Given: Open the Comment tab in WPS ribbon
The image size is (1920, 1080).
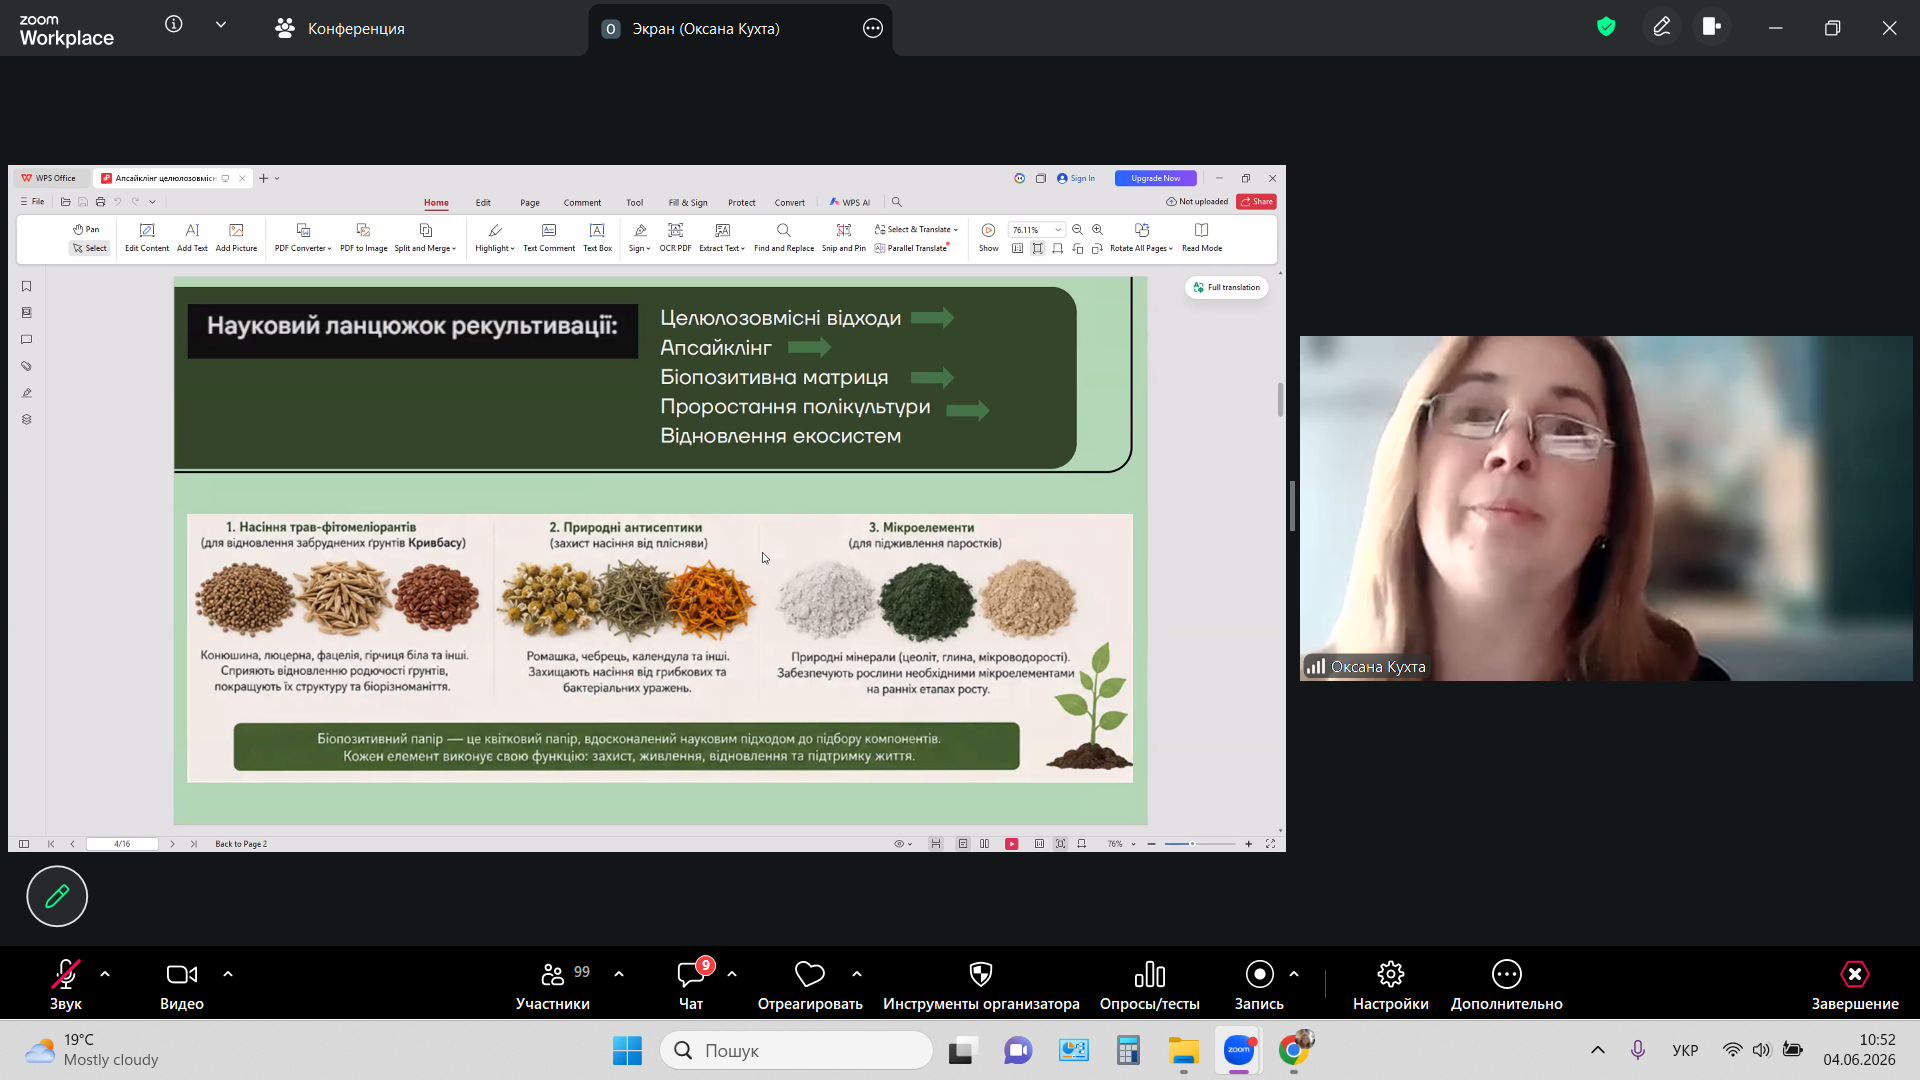Looking at the screenshot, I should point(582,203).
